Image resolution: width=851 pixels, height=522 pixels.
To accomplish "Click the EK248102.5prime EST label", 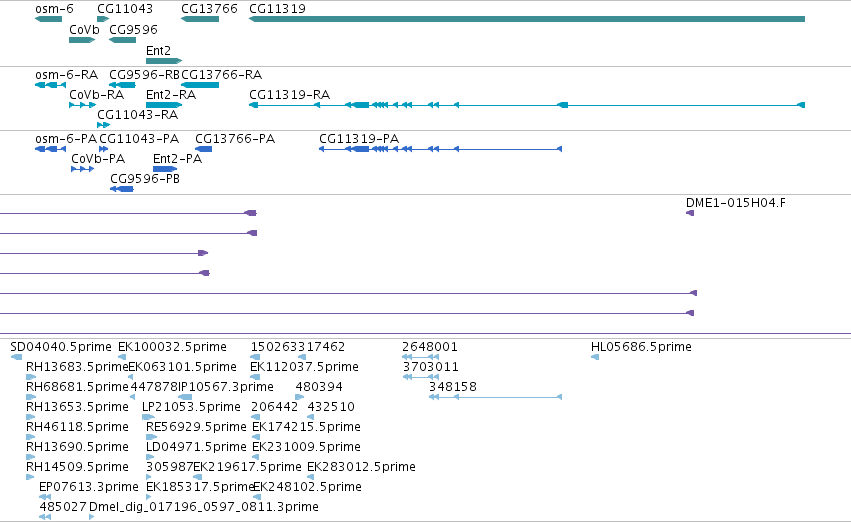I will point(308,487).
